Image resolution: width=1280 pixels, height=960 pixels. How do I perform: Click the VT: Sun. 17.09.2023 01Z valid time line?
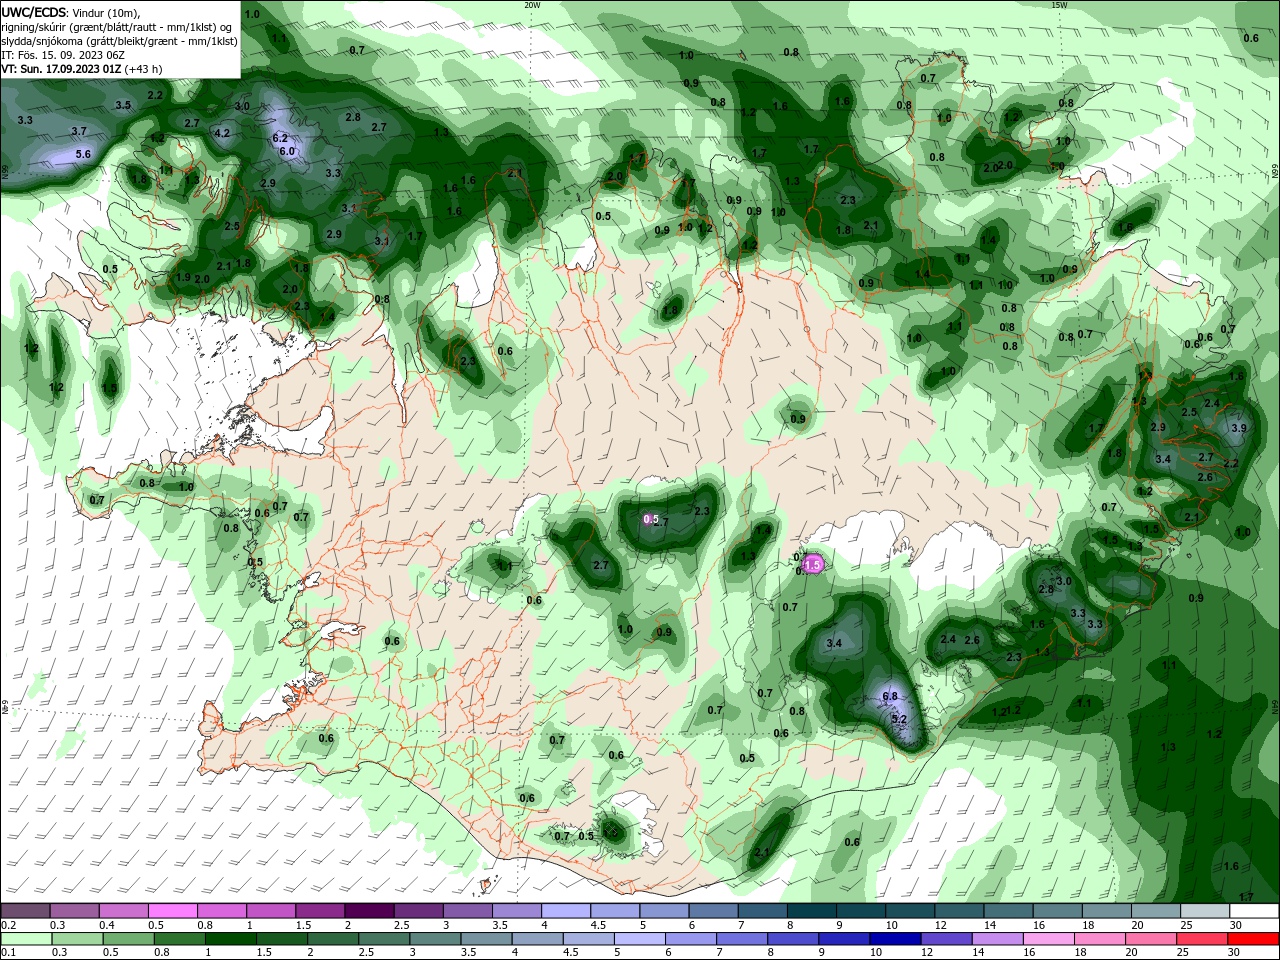81,69
